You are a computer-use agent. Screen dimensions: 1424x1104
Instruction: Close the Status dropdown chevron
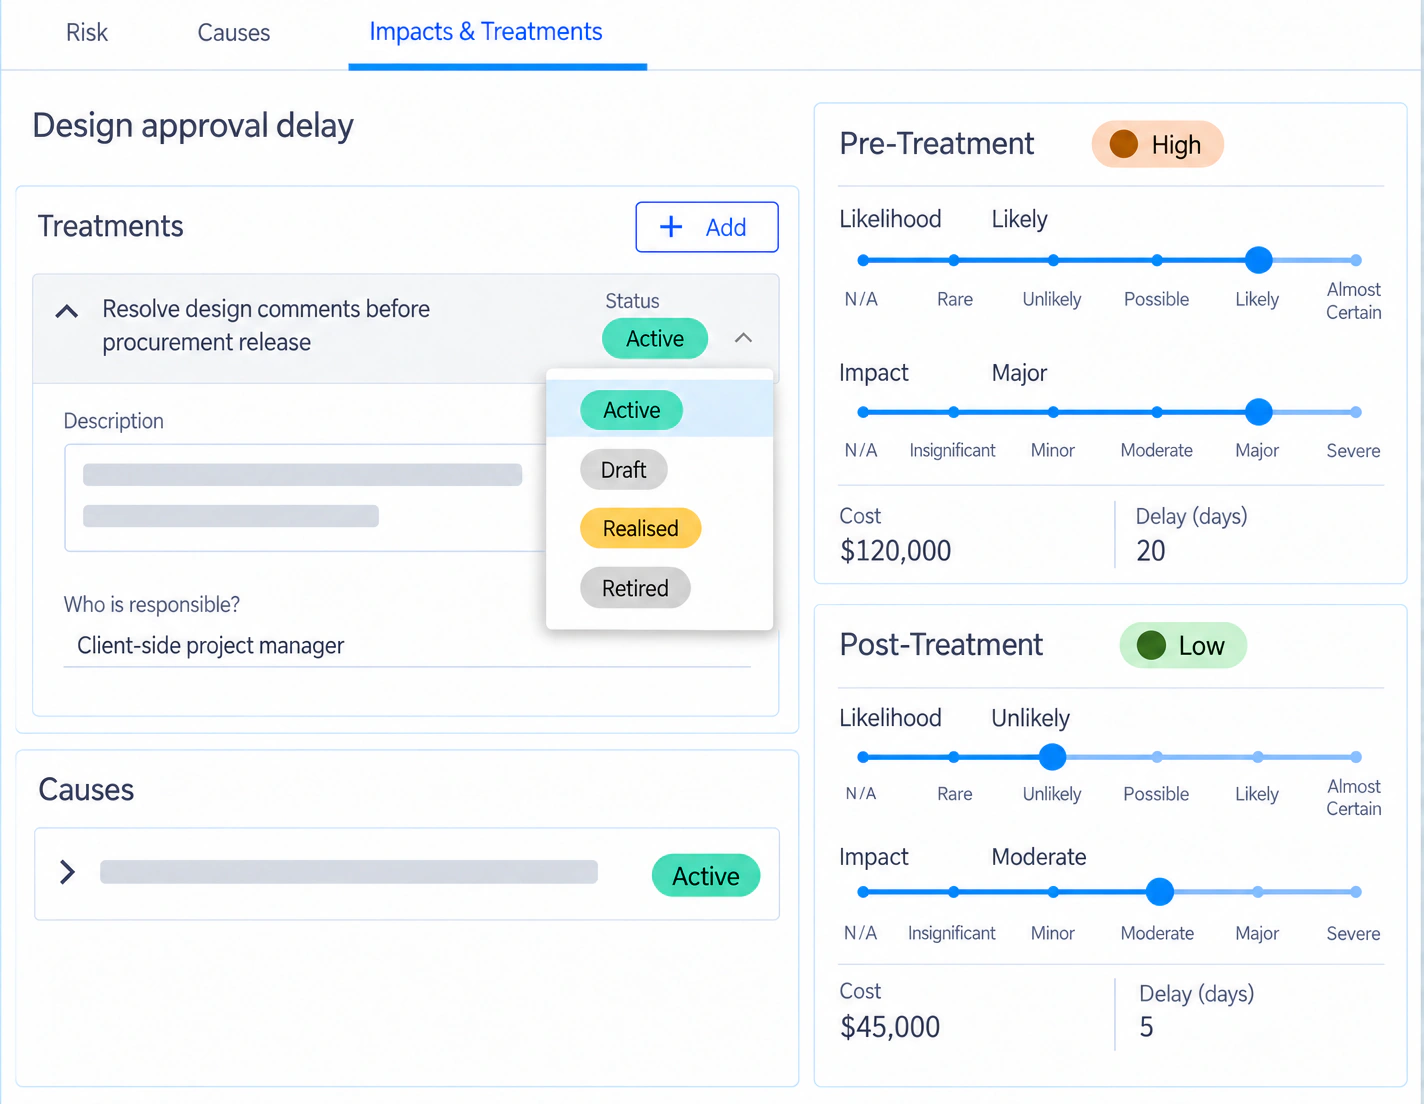coord(743,338)
